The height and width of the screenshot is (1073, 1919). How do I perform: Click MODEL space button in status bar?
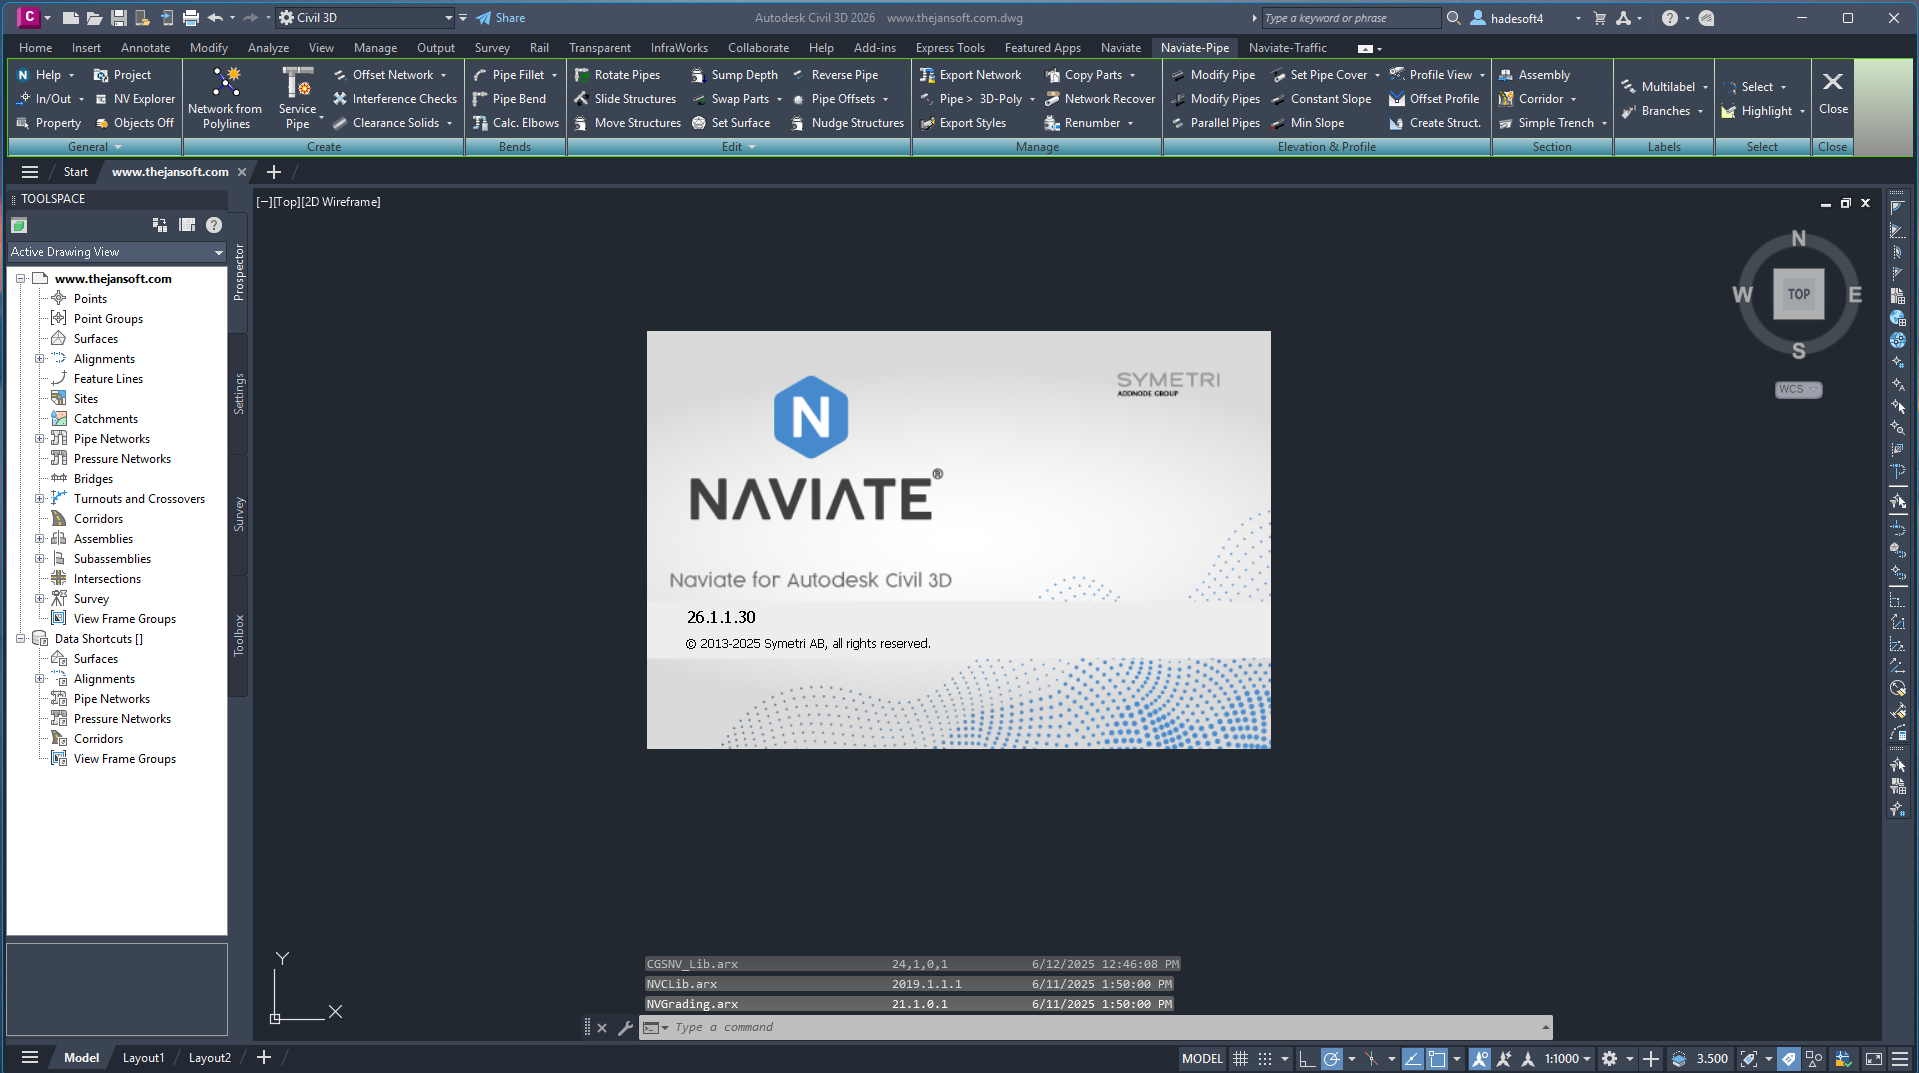tap(1202, 1058)
